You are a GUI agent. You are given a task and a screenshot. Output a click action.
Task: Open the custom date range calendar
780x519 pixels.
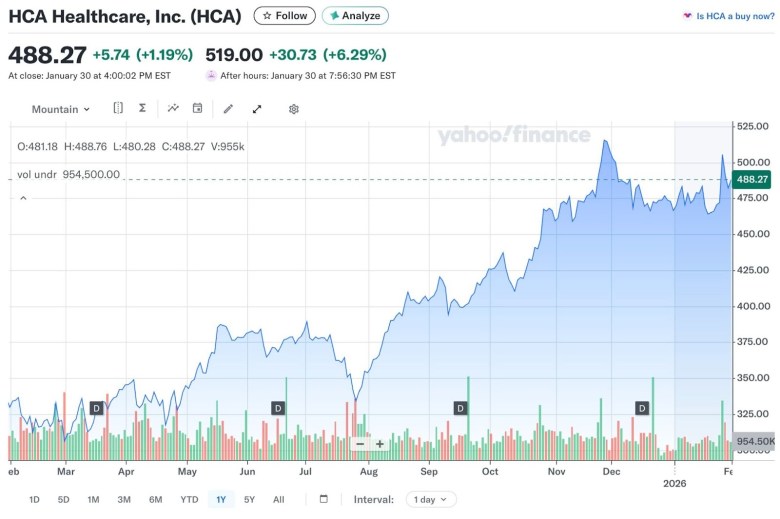tap(323, 499)
